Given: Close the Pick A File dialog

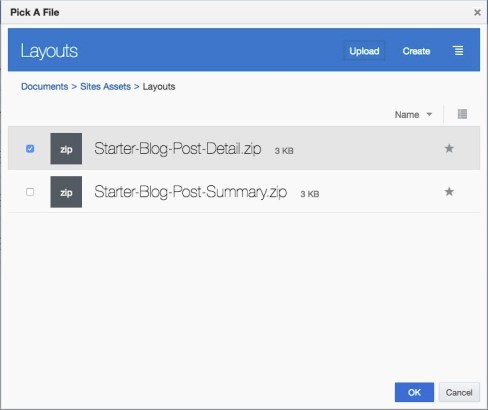Looking at the screenshot, I should (x=477, y=13).
